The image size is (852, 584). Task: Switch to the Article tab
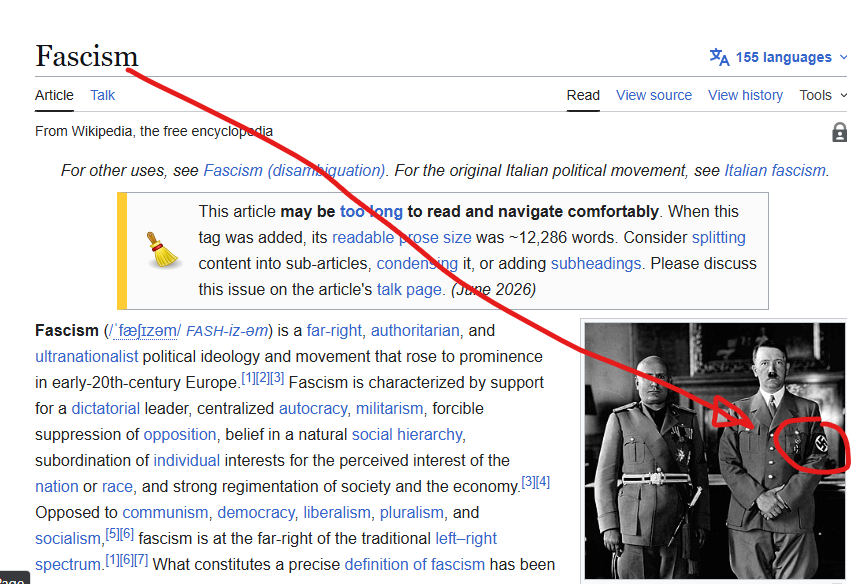54,95
